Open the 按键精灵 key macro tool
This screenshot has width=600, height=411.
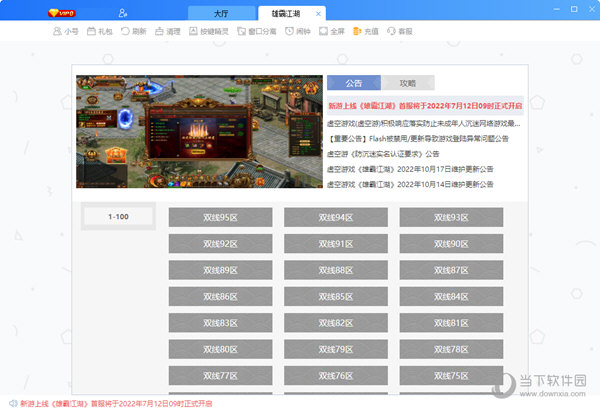pyautogui.click(x=209, y=31)
